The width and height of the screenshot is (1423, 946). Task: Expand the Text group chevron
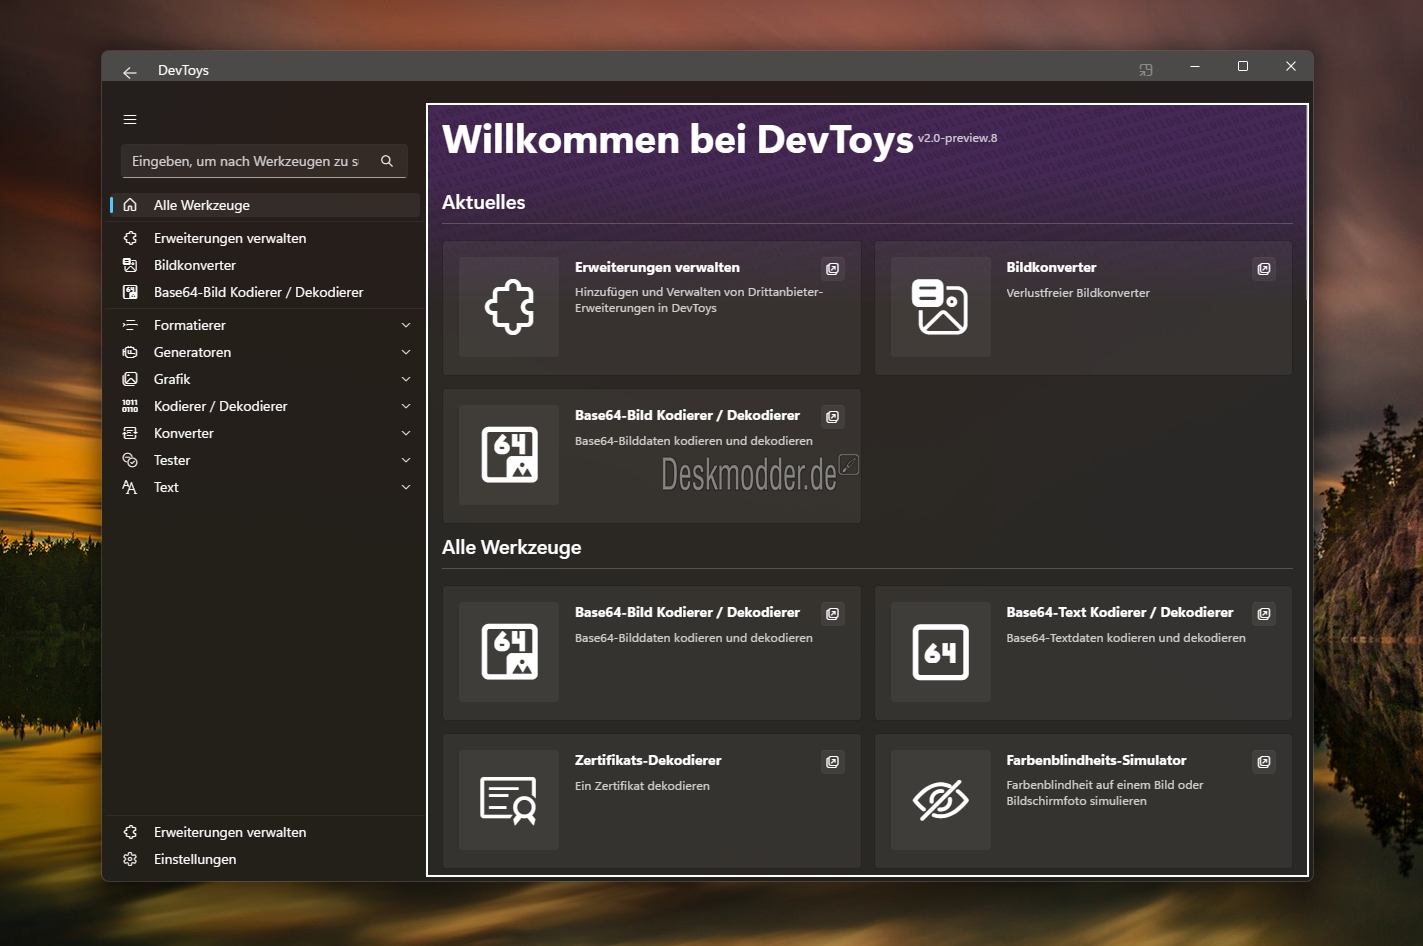click(406, 487)
